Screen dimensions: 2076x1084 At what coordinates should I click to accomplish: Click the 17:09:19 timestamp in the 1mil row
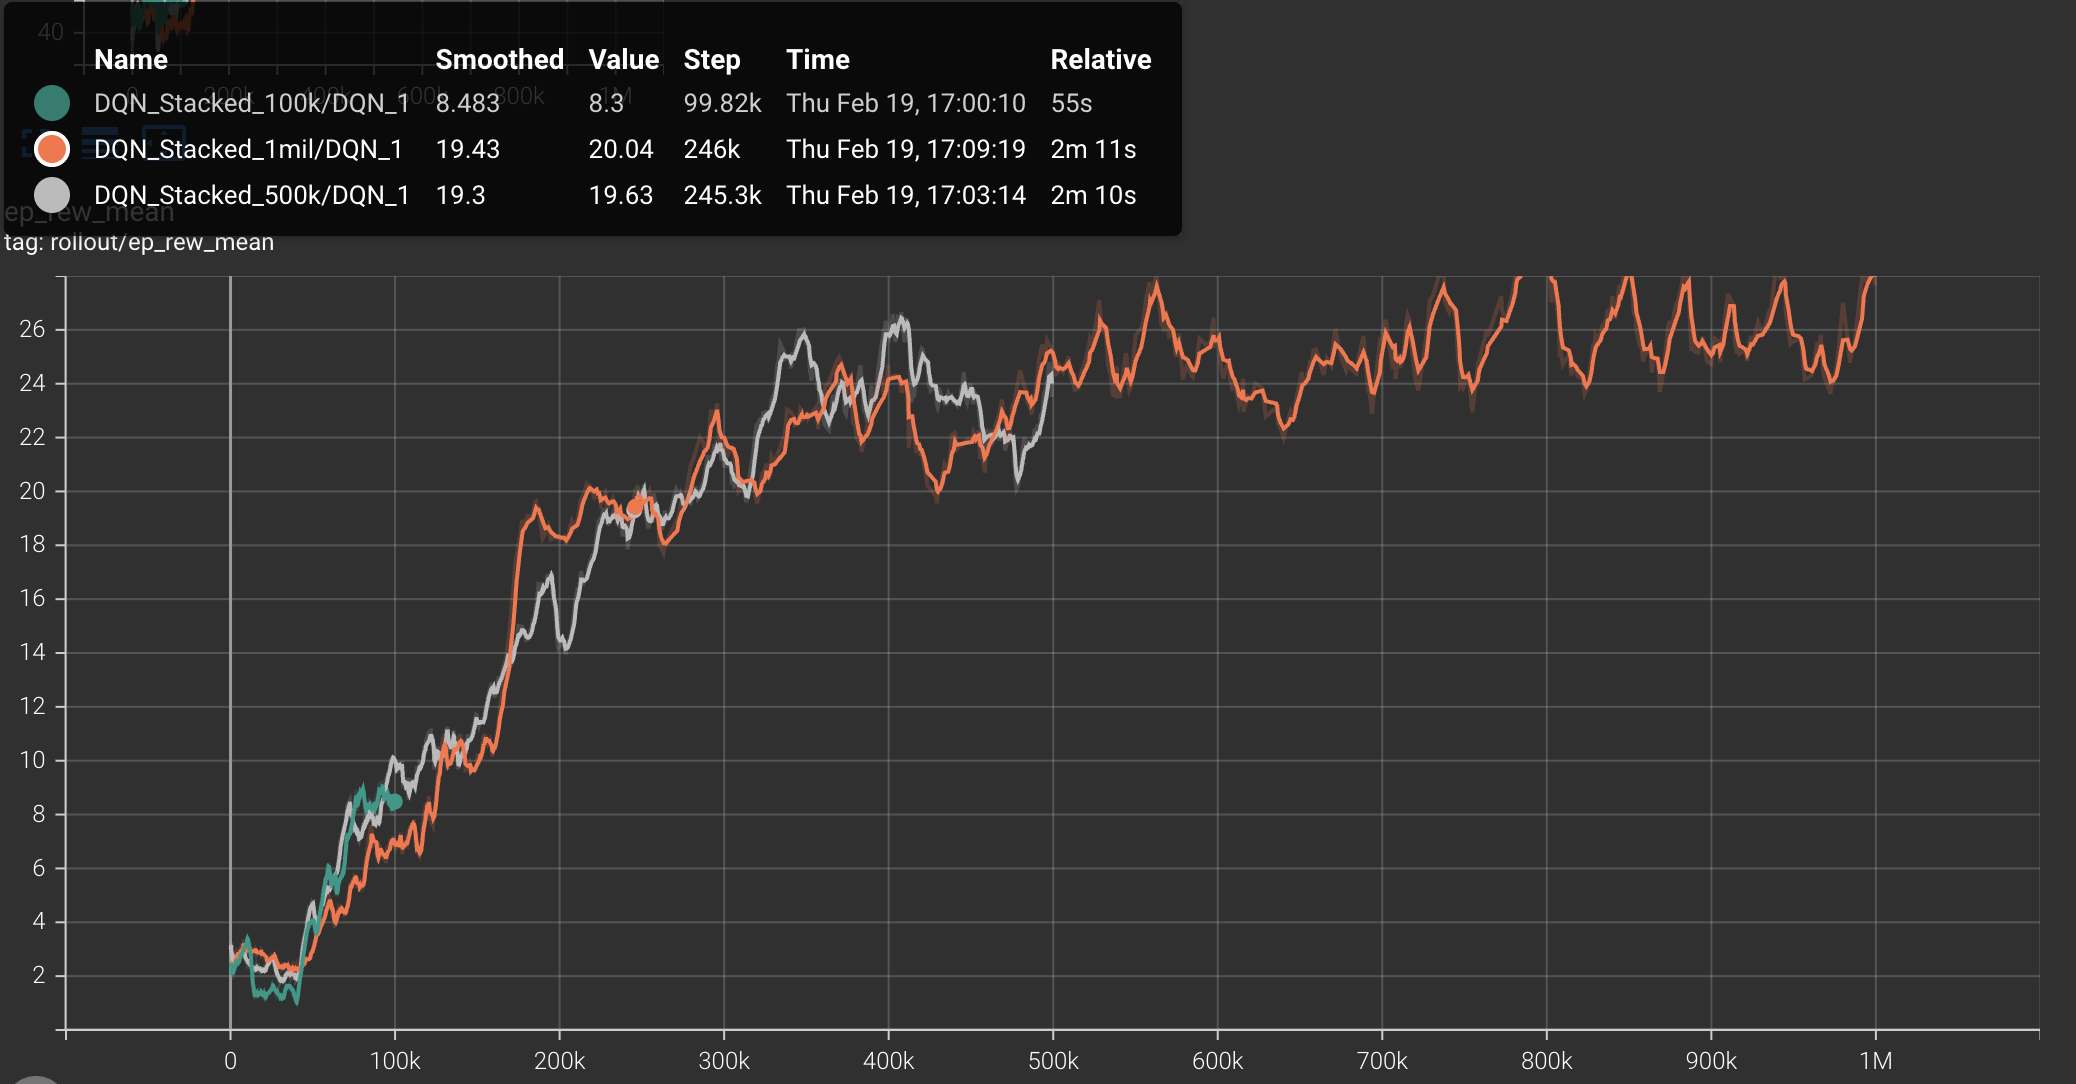coord(975,149)
